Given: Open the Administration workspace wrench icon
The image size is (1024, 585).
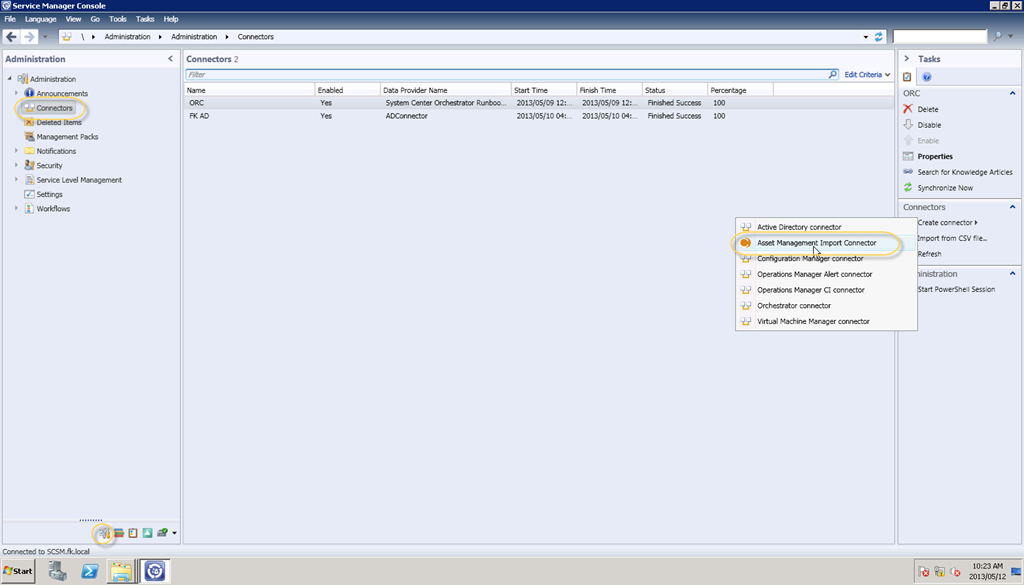Looking at the screenshot, I should 104,532.
